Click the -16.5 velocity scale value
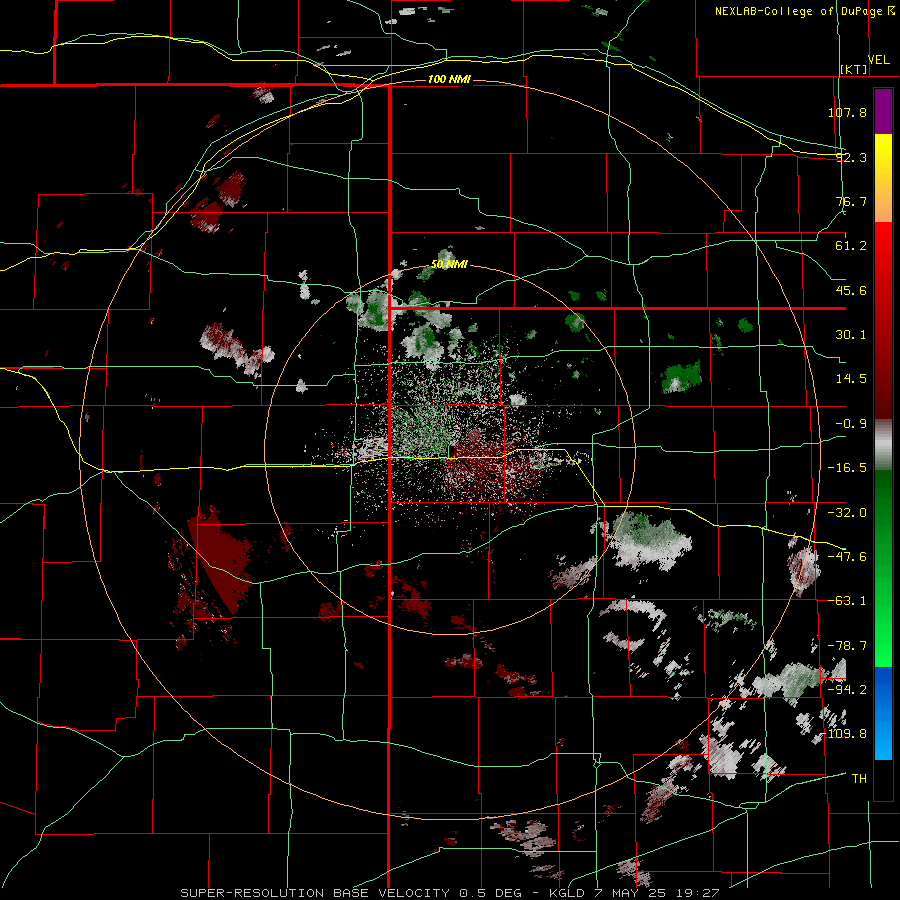This screenshot has height=900, width=900. (847, 468)
